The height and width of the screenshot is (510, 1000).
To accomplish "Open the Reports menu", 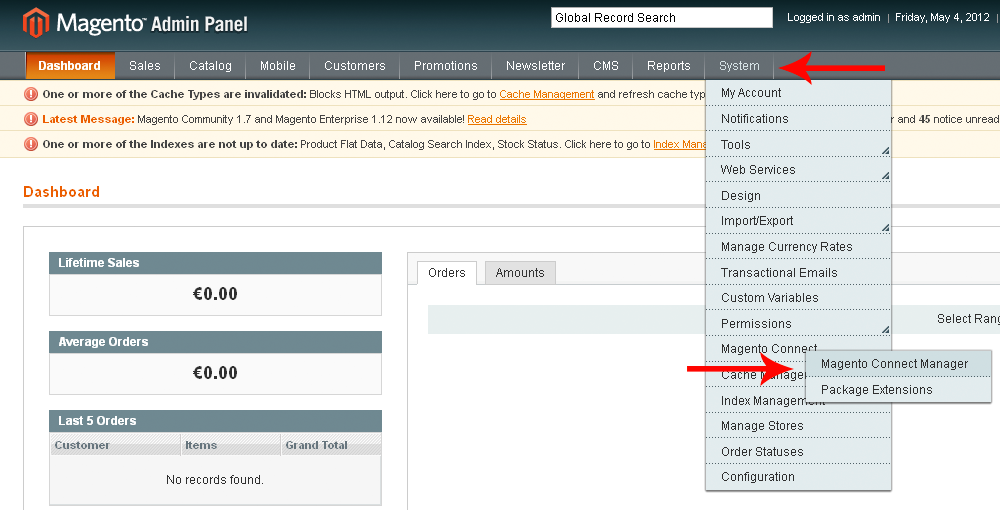I will click(x=668, y=66).
